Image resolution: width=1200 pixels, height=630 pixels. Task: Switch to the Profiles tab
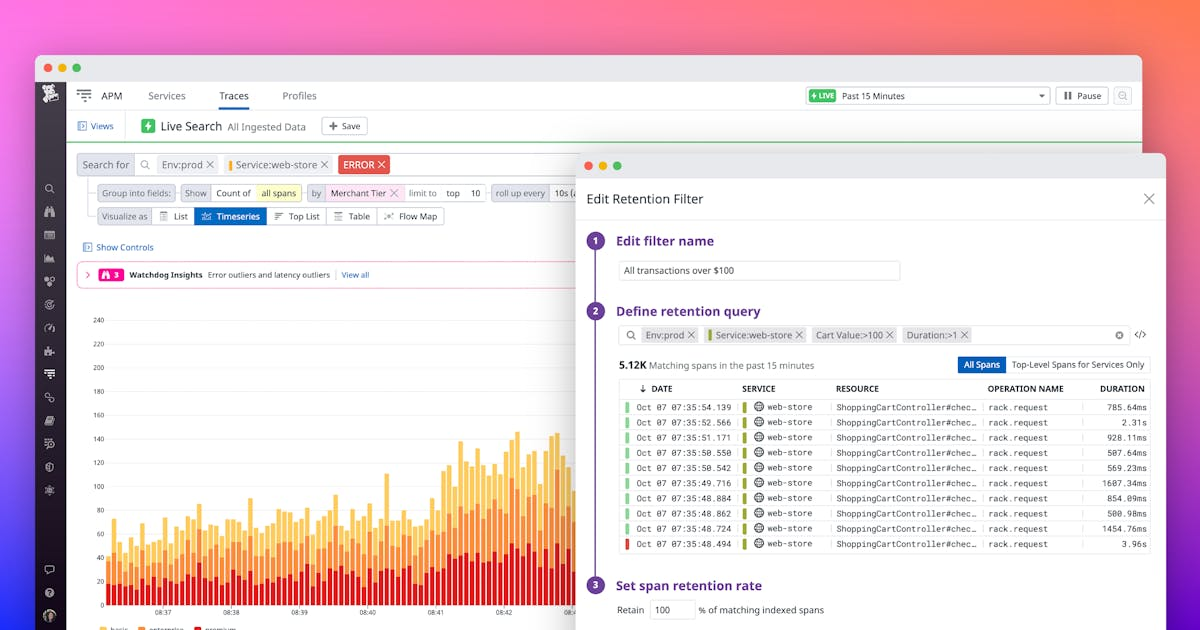(x=299, y=95)
